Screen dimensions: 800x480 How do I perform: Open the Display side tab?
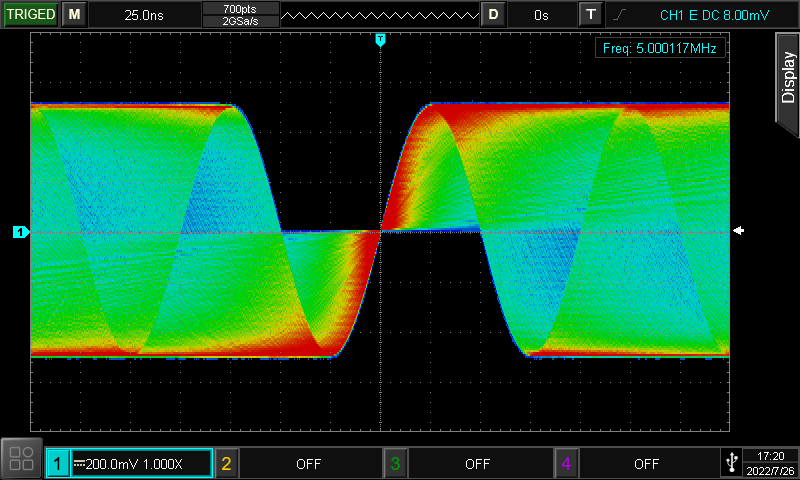coord(787,79)
